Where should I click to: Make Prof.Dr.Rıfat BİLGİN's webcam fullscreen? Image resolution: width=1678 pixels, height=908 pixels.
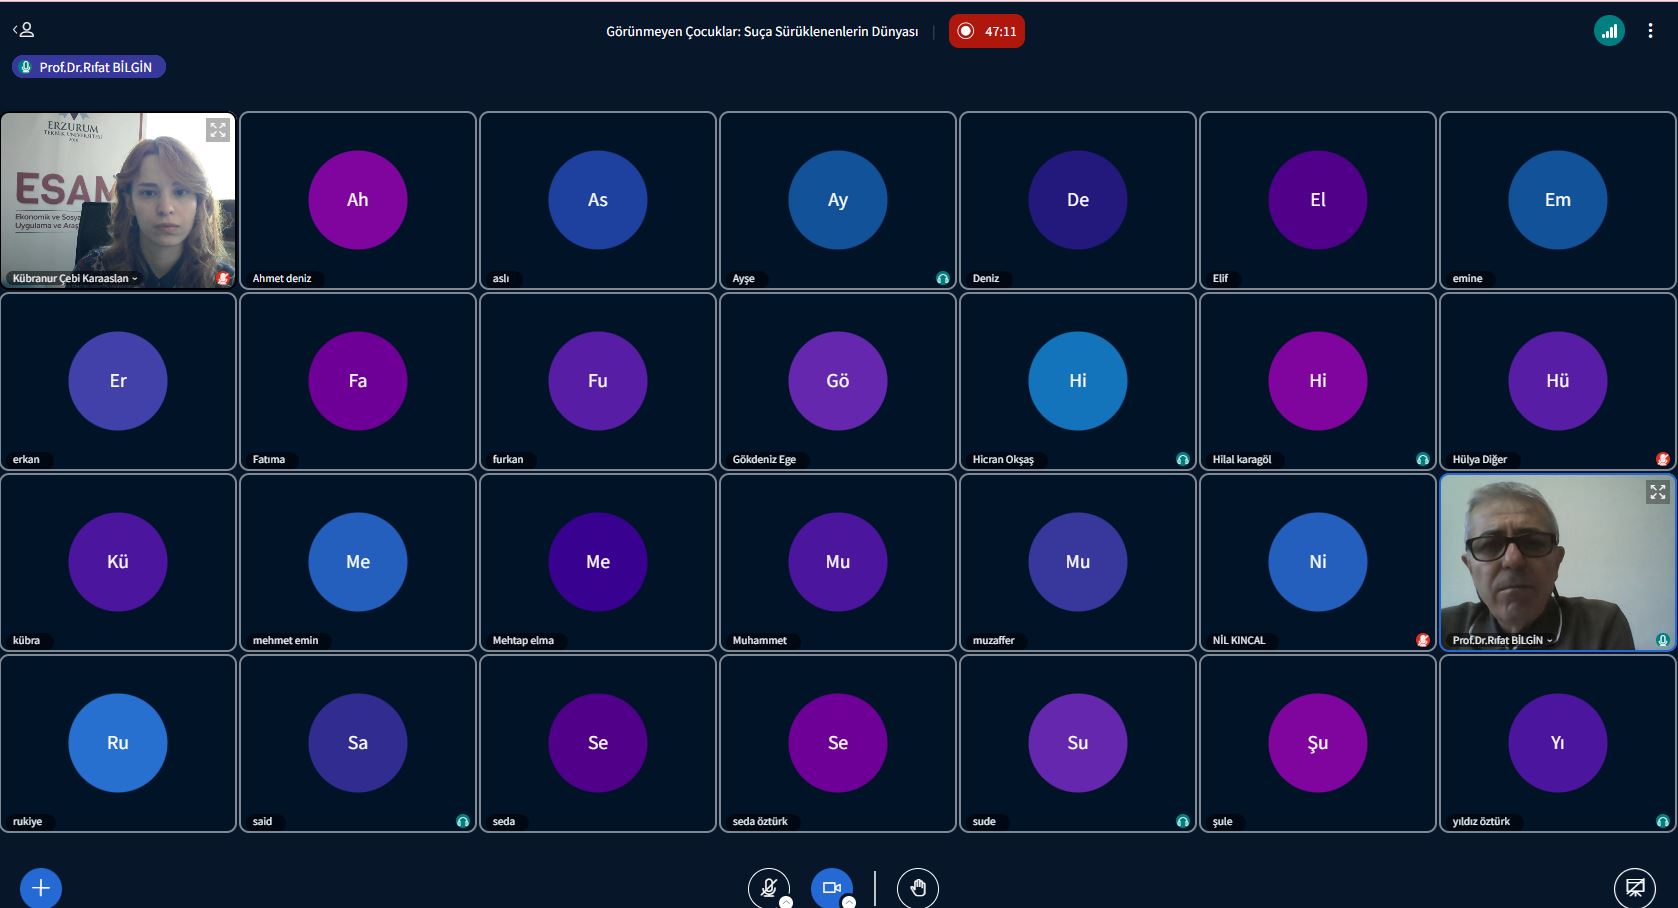click(1657, 492)
